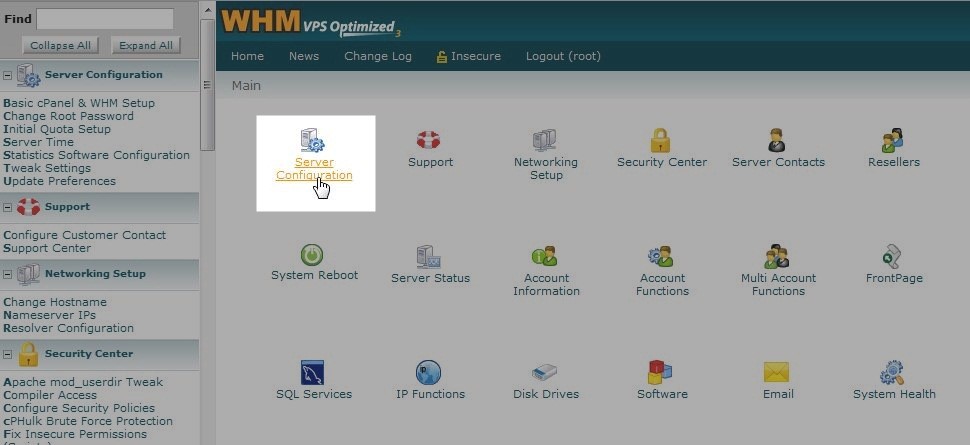Open Apache mod_userdir Tweak link
Image resolution: width=970 pixels, height=445 pixels.
point(84,382)
